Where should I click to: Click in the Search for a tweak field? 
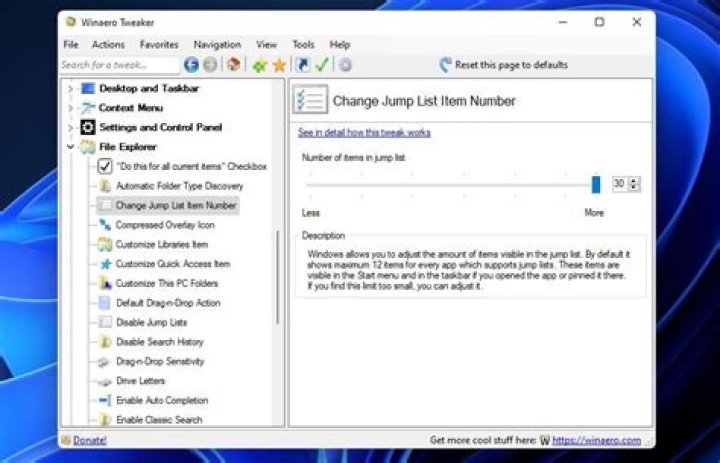coord(118,65)
